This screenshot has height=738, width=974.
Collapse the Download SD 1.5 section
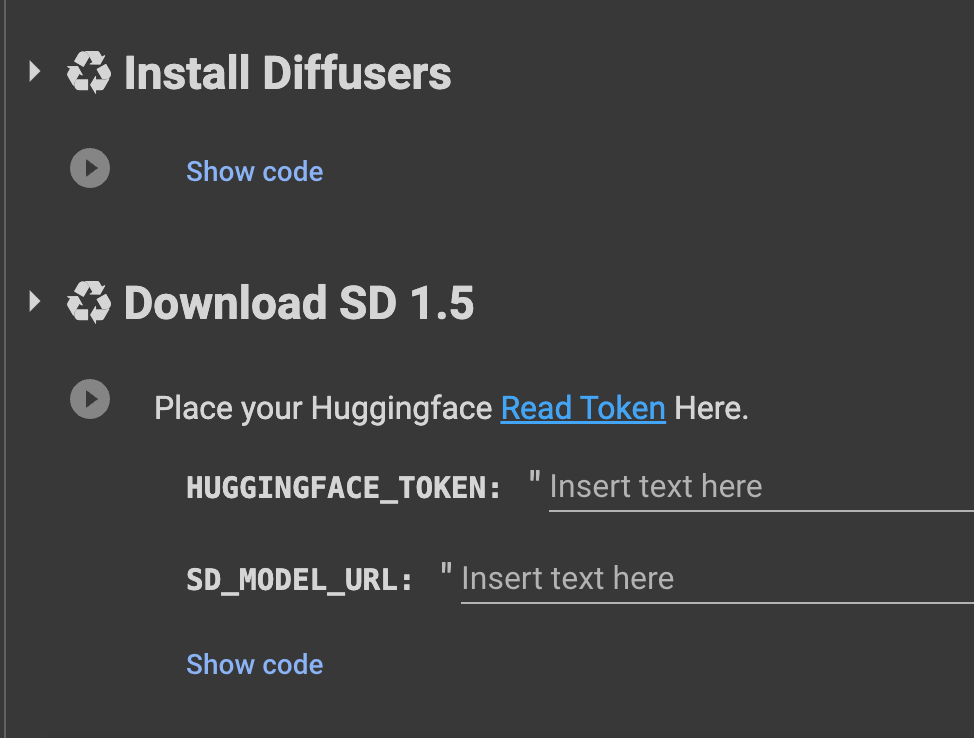(35, 301)
